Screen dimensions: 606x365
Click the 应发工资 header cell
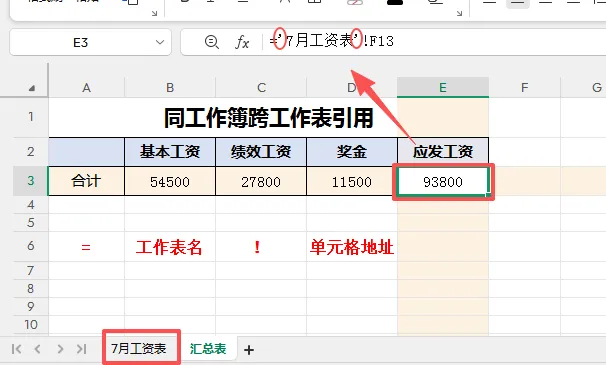(x=443, y=152)
